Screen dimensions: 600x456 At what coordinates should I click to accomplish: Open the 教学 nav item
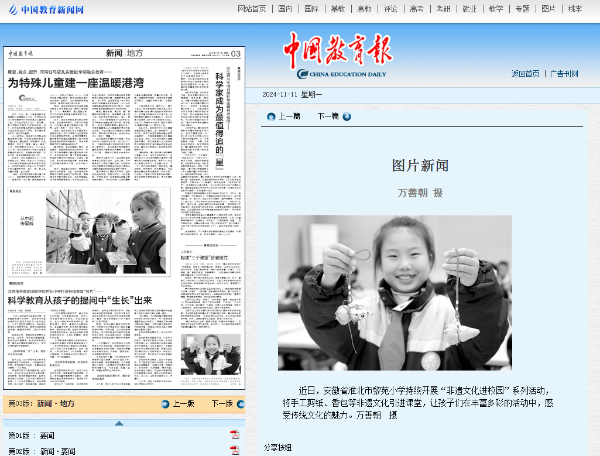click(496, 9)
